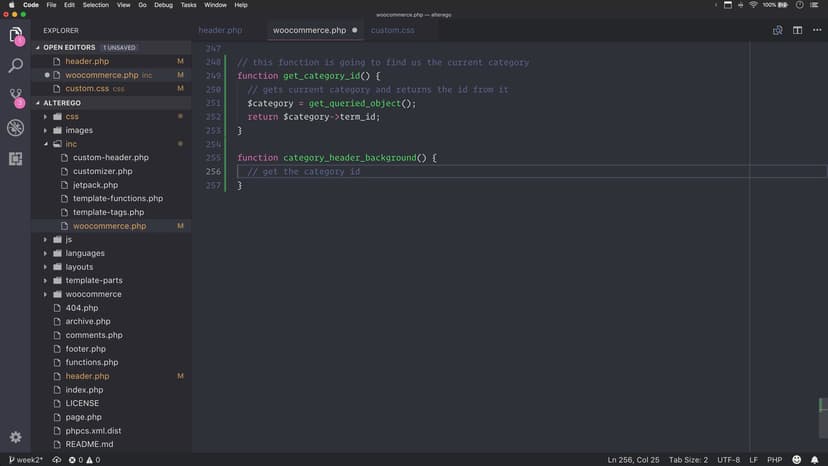Open the Extensions view icon

pos(15,158)
